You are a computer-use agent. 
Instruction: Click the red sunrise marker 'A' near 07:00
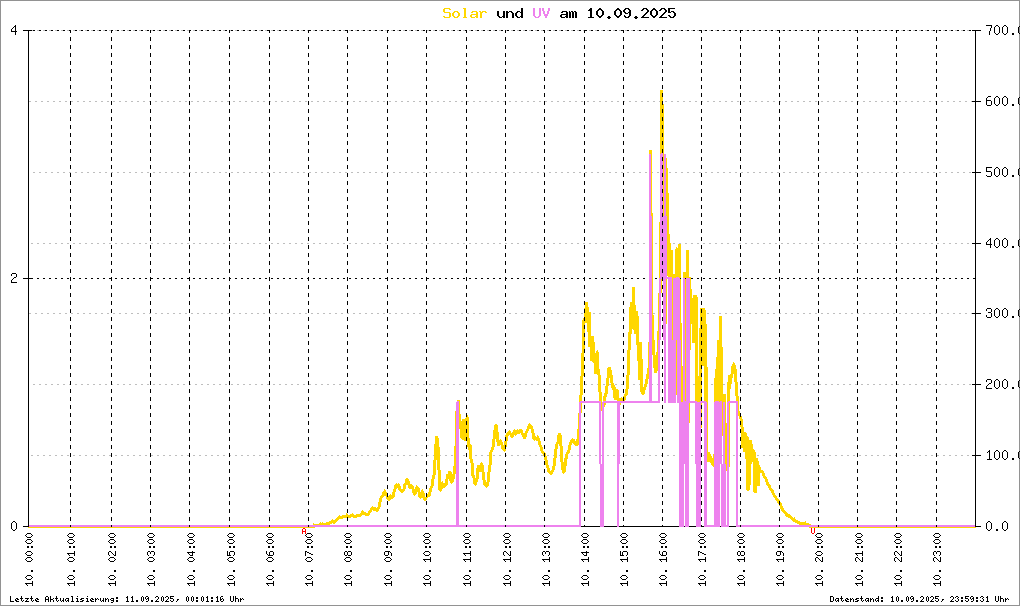point(304,531)
